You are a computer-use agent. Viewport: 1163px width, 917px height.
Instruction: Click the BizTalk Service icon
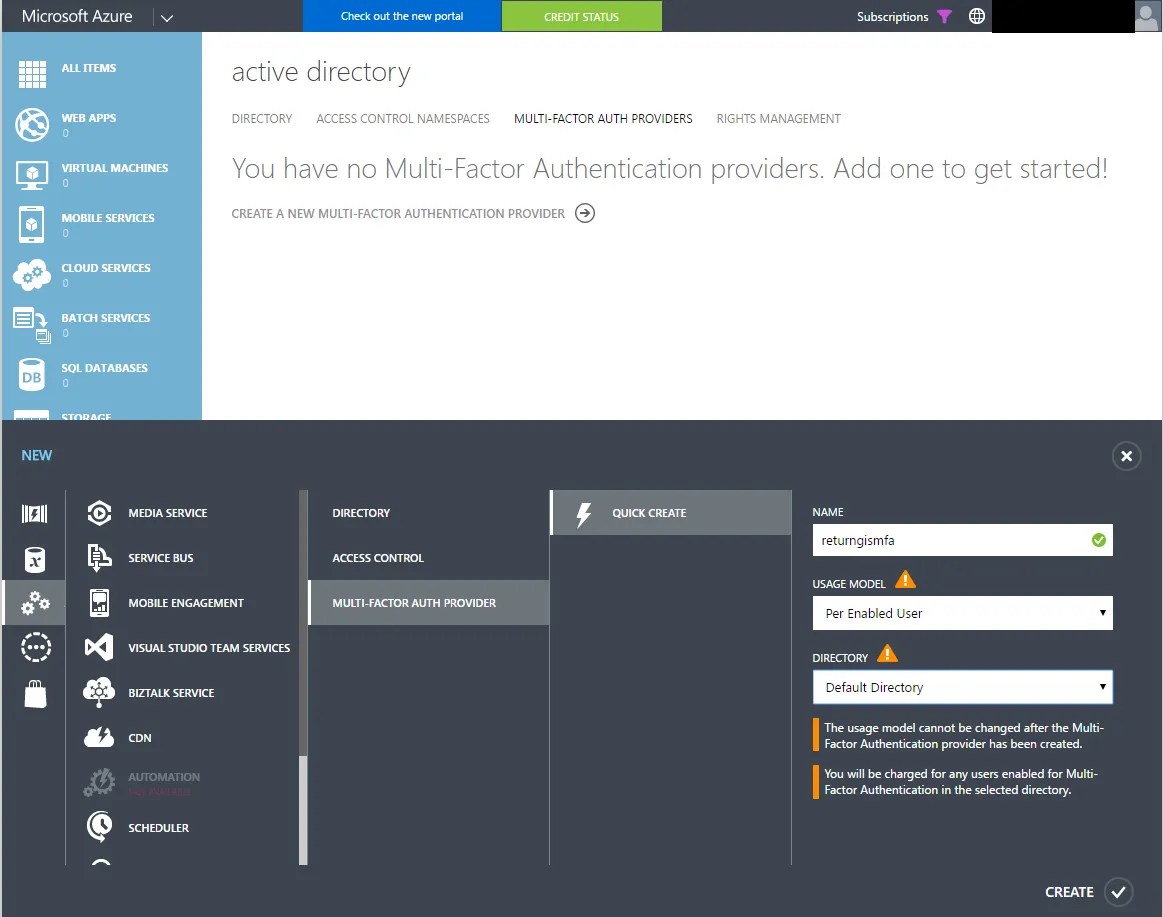click(x=99, y=692)
